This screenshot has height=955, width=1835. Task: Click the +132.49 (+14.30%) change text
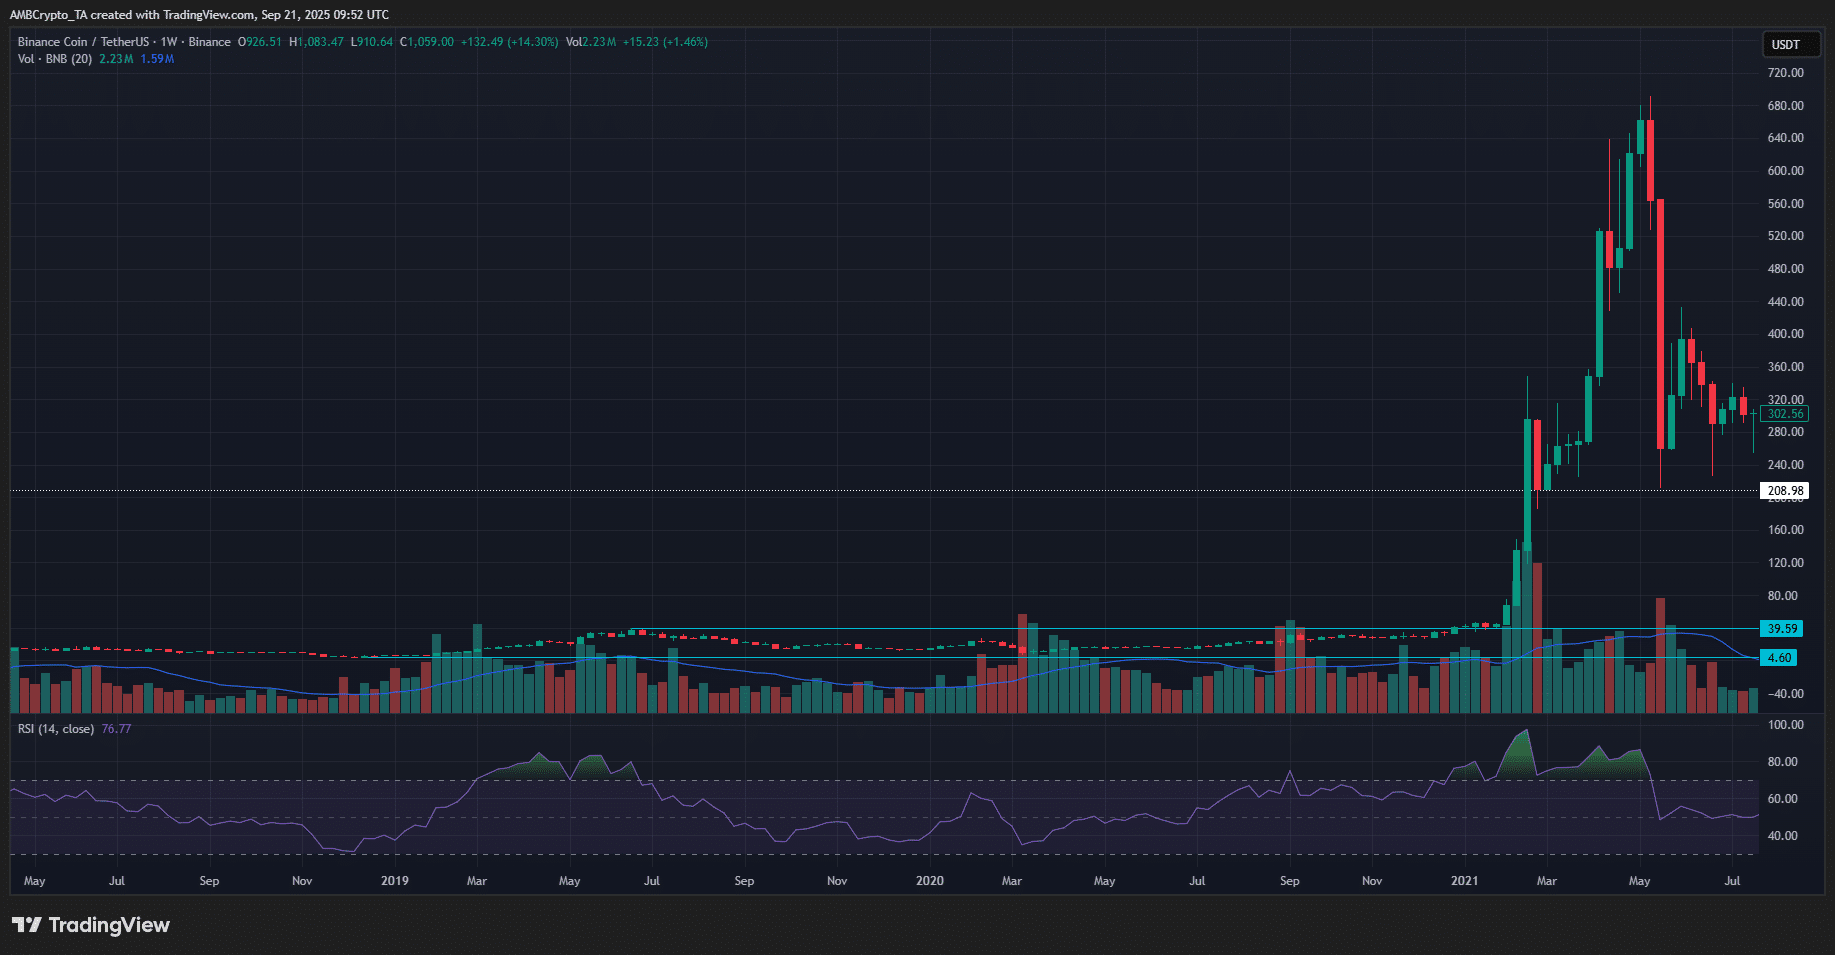click(x=509, y=42)
